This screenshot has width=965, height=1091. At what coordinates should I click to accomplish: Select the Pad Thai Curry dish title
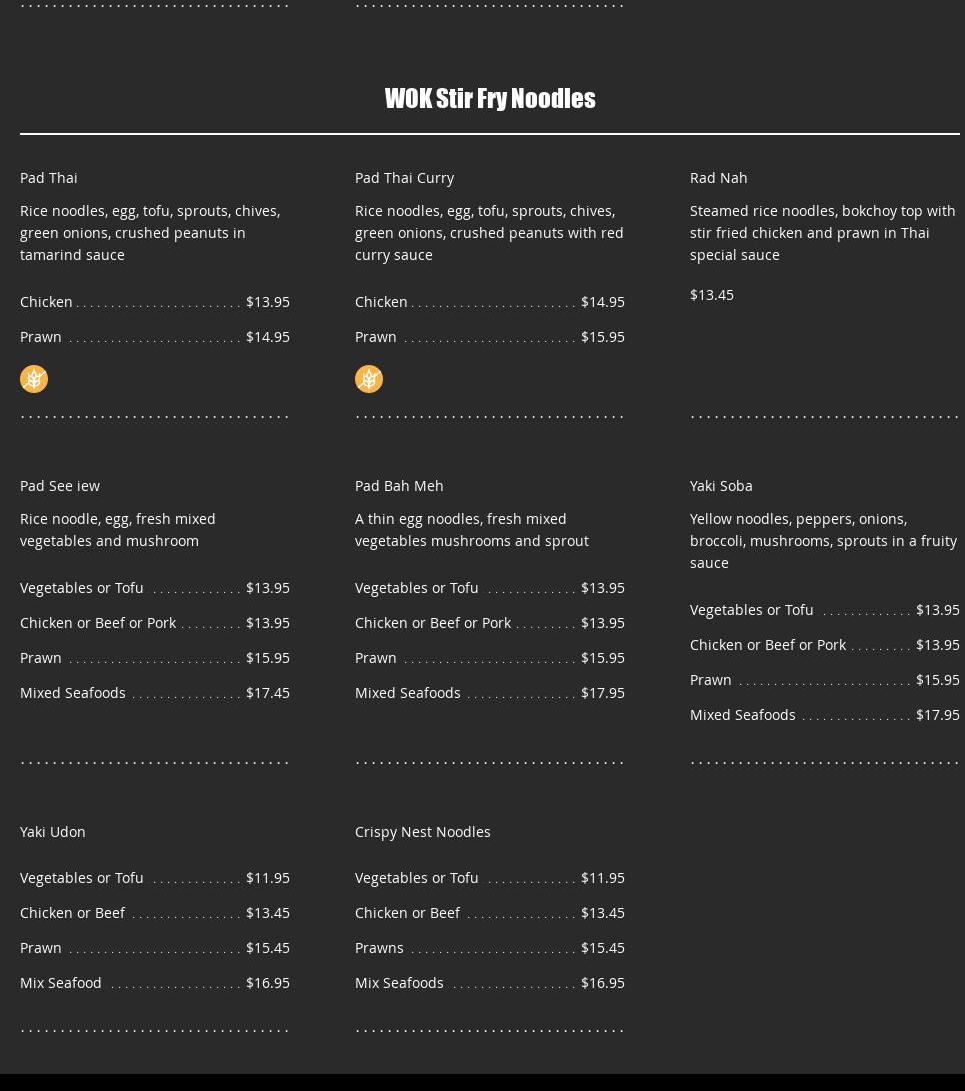point(404,178)
